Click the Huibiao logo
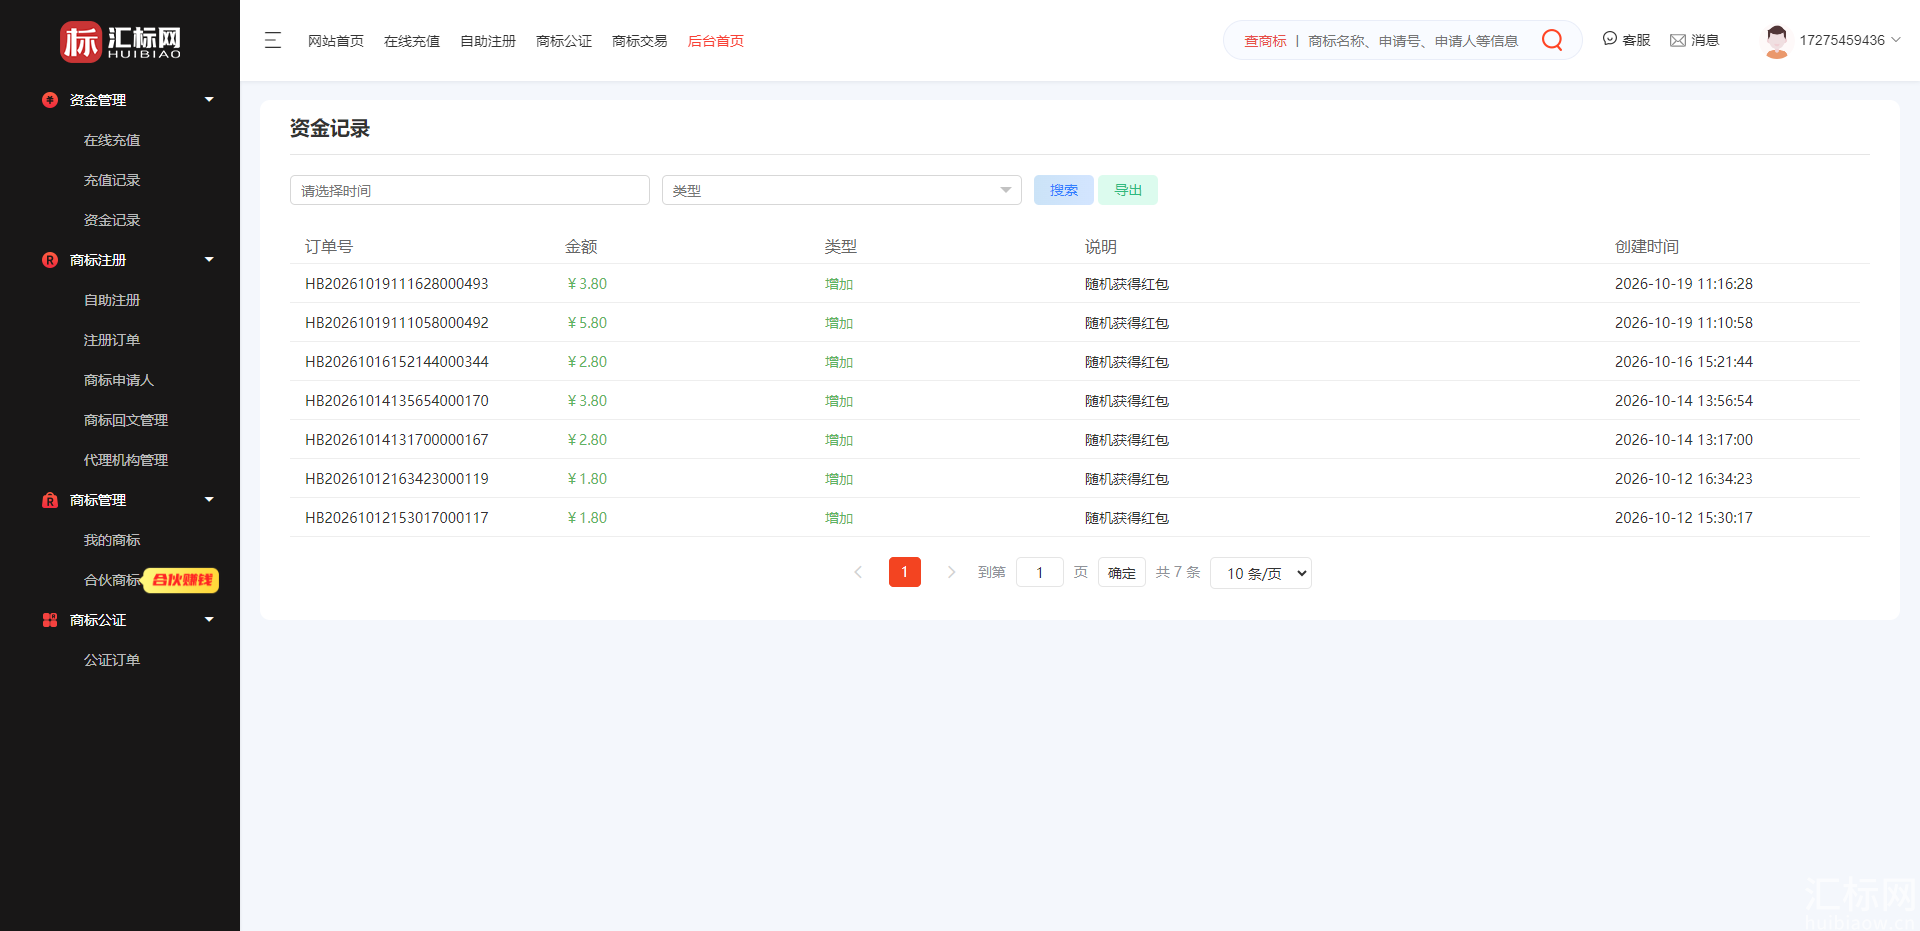The height and width of the screenshot is (931, 1920). (x=120, y=41)
